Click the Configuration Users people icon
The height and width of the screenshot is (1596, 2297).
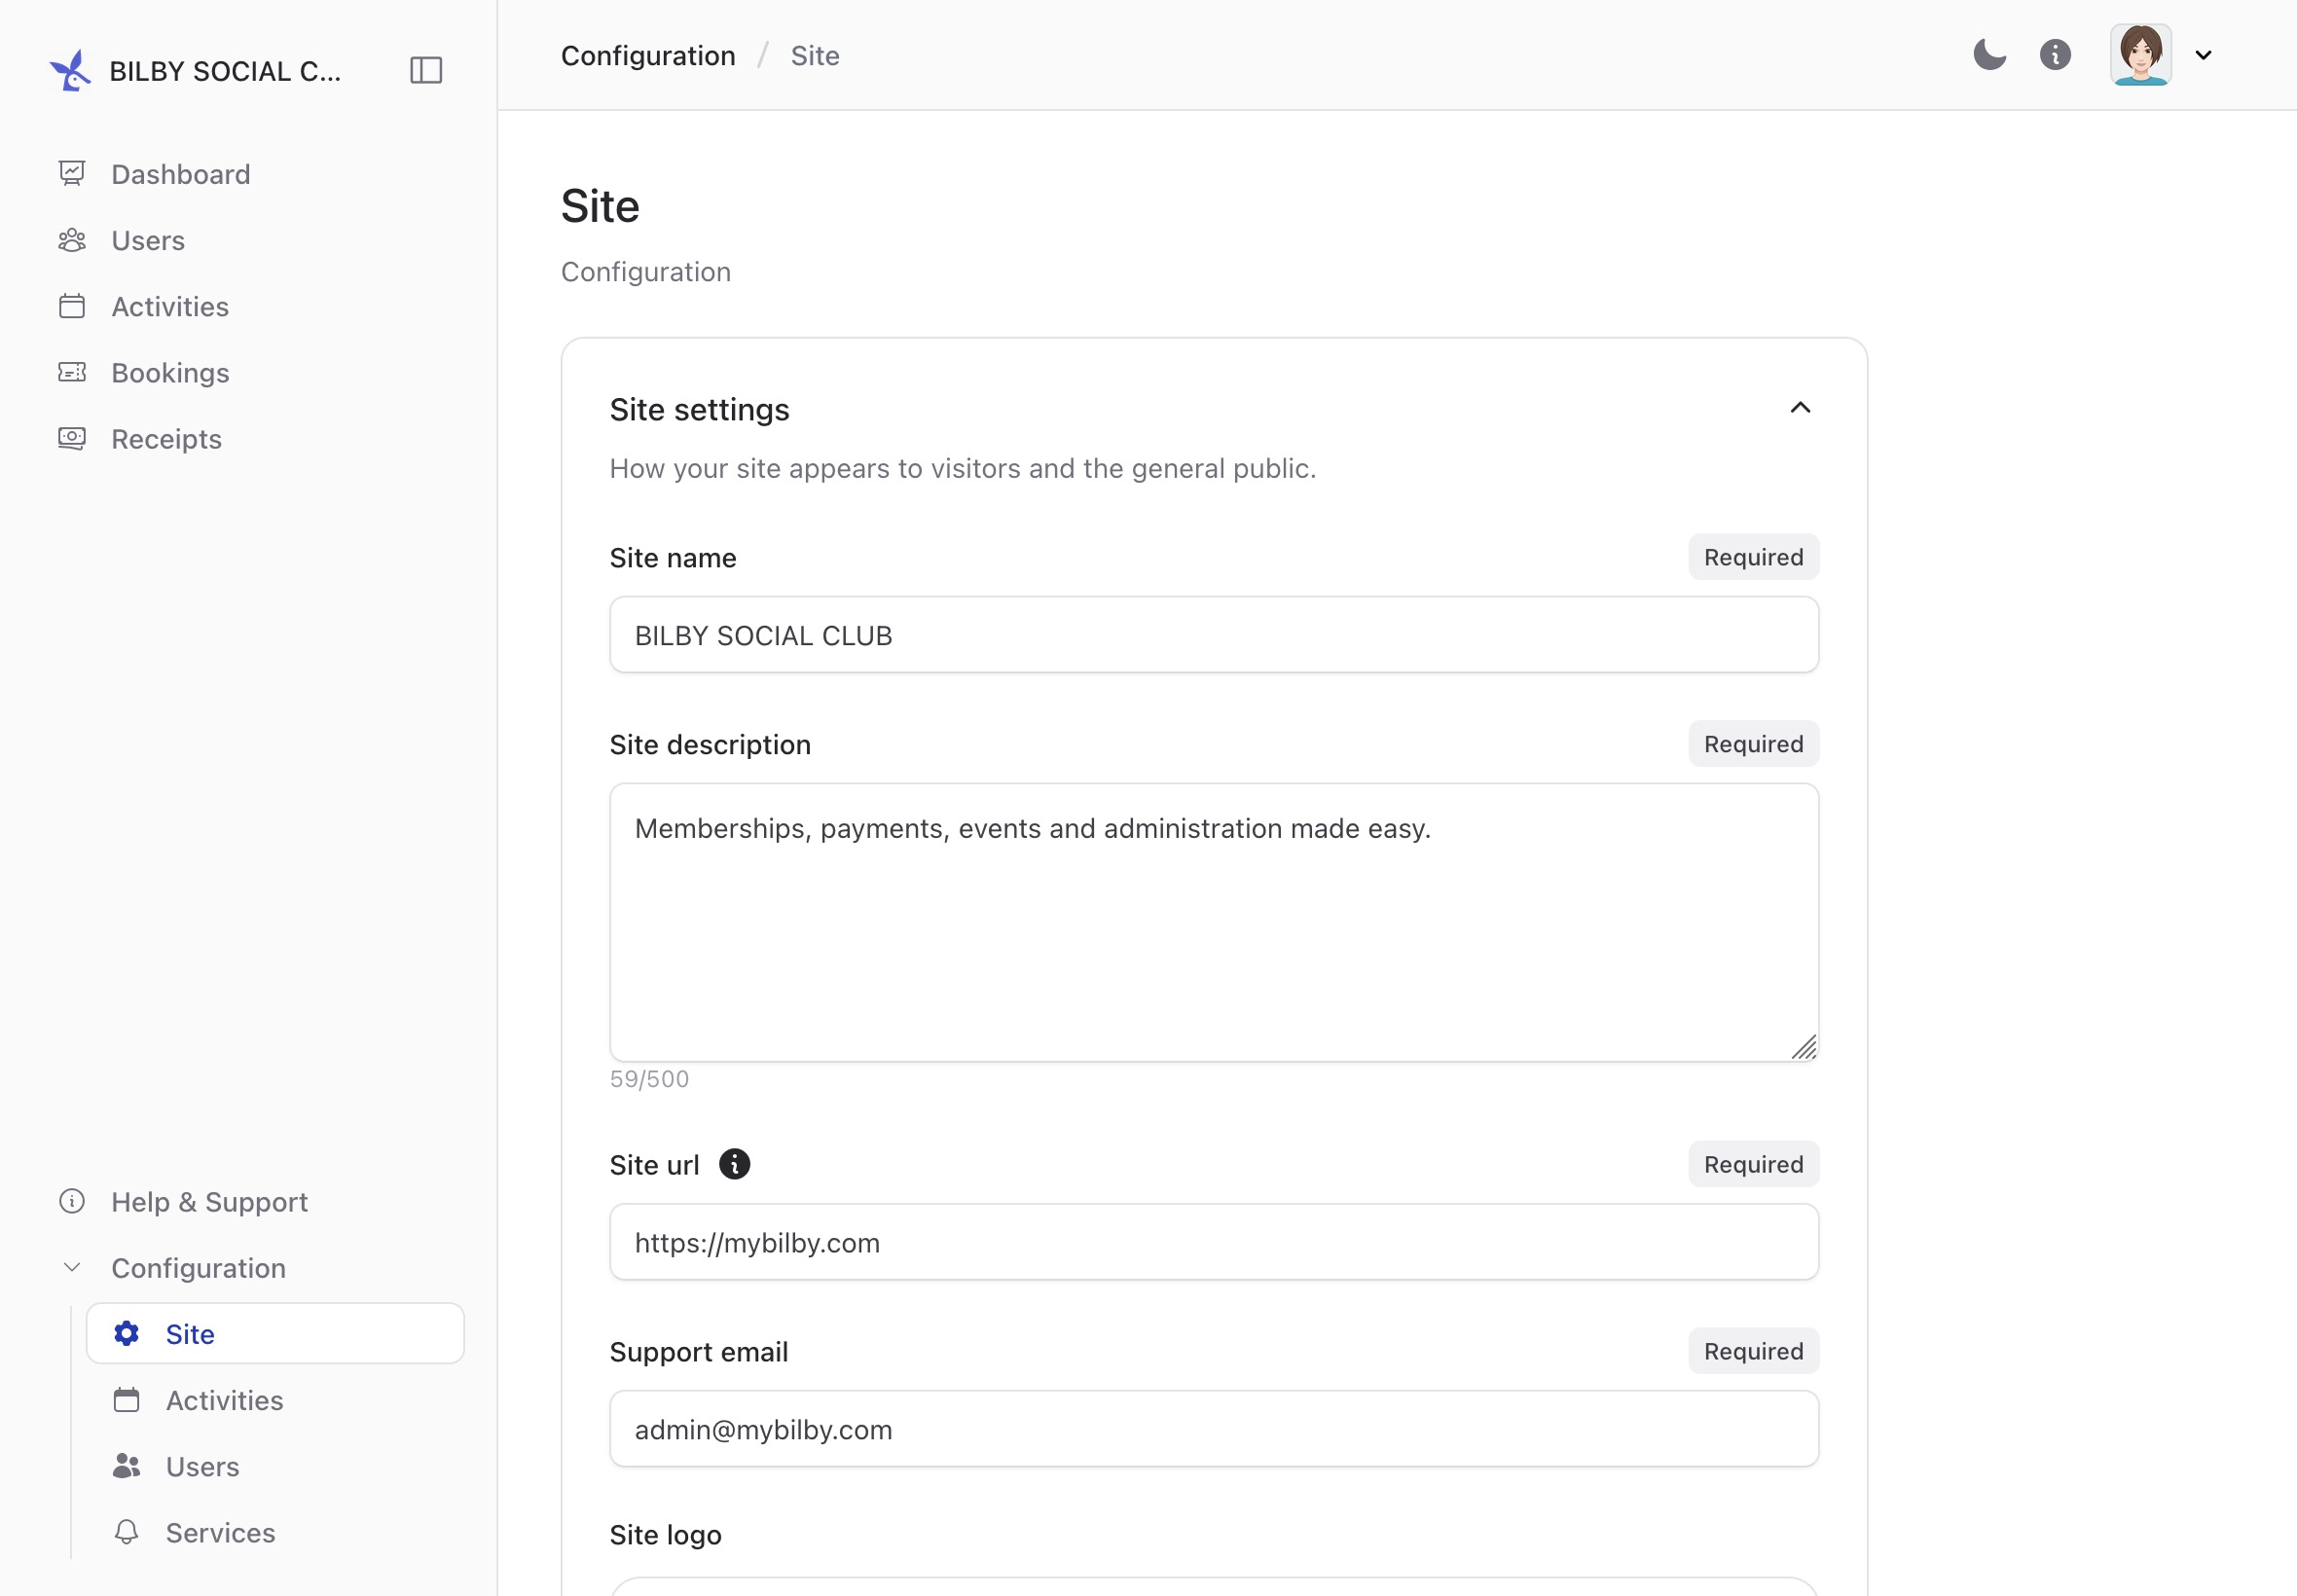(x=127, y=1466)
